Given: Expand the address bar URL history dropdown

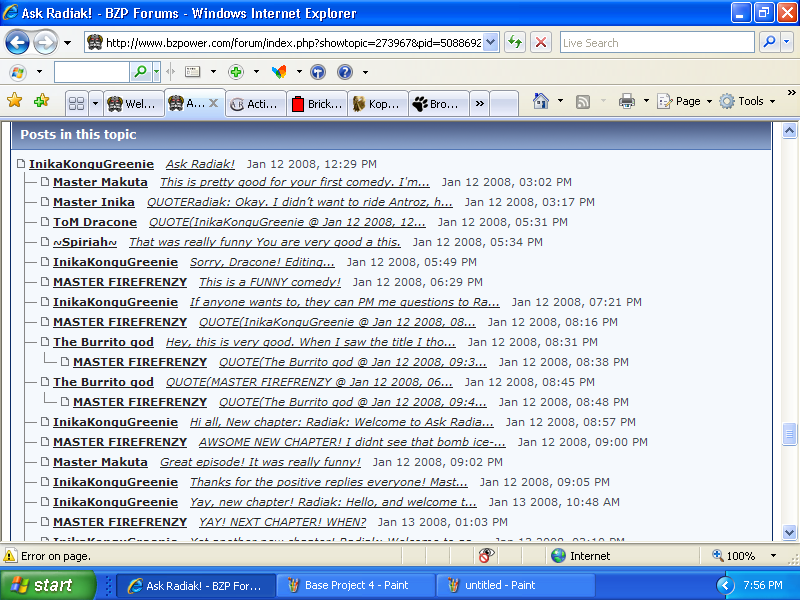Looking at the screenshot, I should [490, 42].
